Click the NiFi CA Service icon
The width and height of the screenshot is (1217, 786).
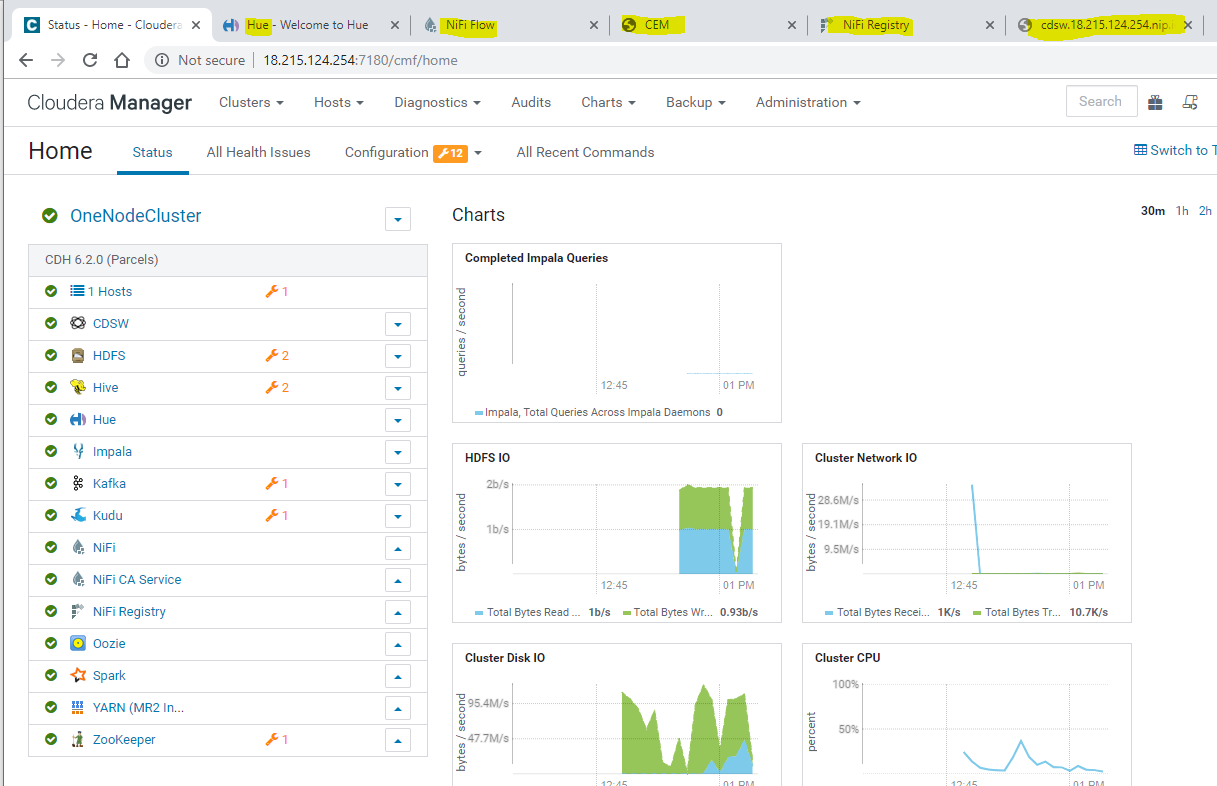(78, 579)
